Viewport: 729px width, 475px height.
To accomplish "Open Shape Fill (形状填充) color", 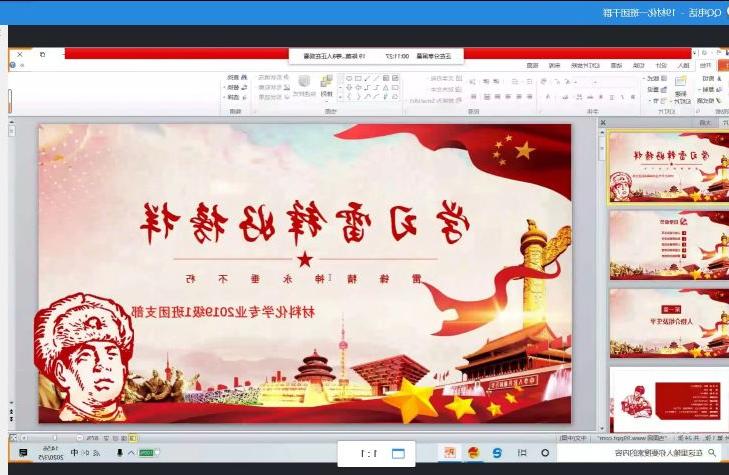I will 273,77.
